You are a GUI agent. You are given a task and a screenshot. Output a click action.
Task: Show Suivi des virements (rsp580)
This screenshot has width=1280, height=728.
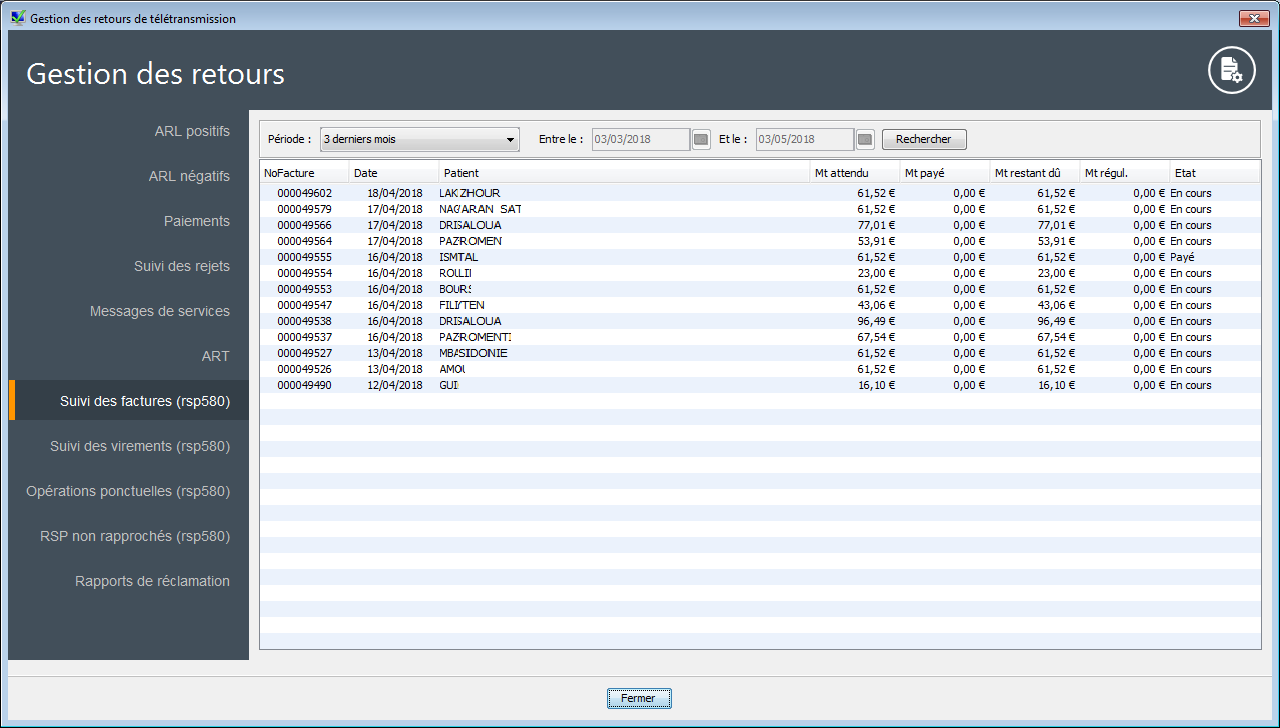click(x=139, y=446)
